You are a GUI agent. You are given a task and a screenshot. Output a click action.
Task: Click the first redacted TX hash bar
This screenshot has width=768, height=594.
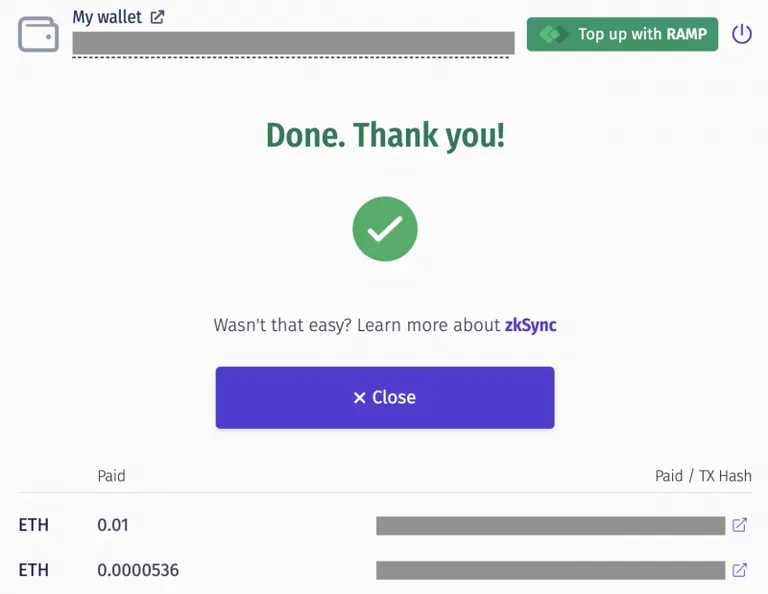coord(551,525)
